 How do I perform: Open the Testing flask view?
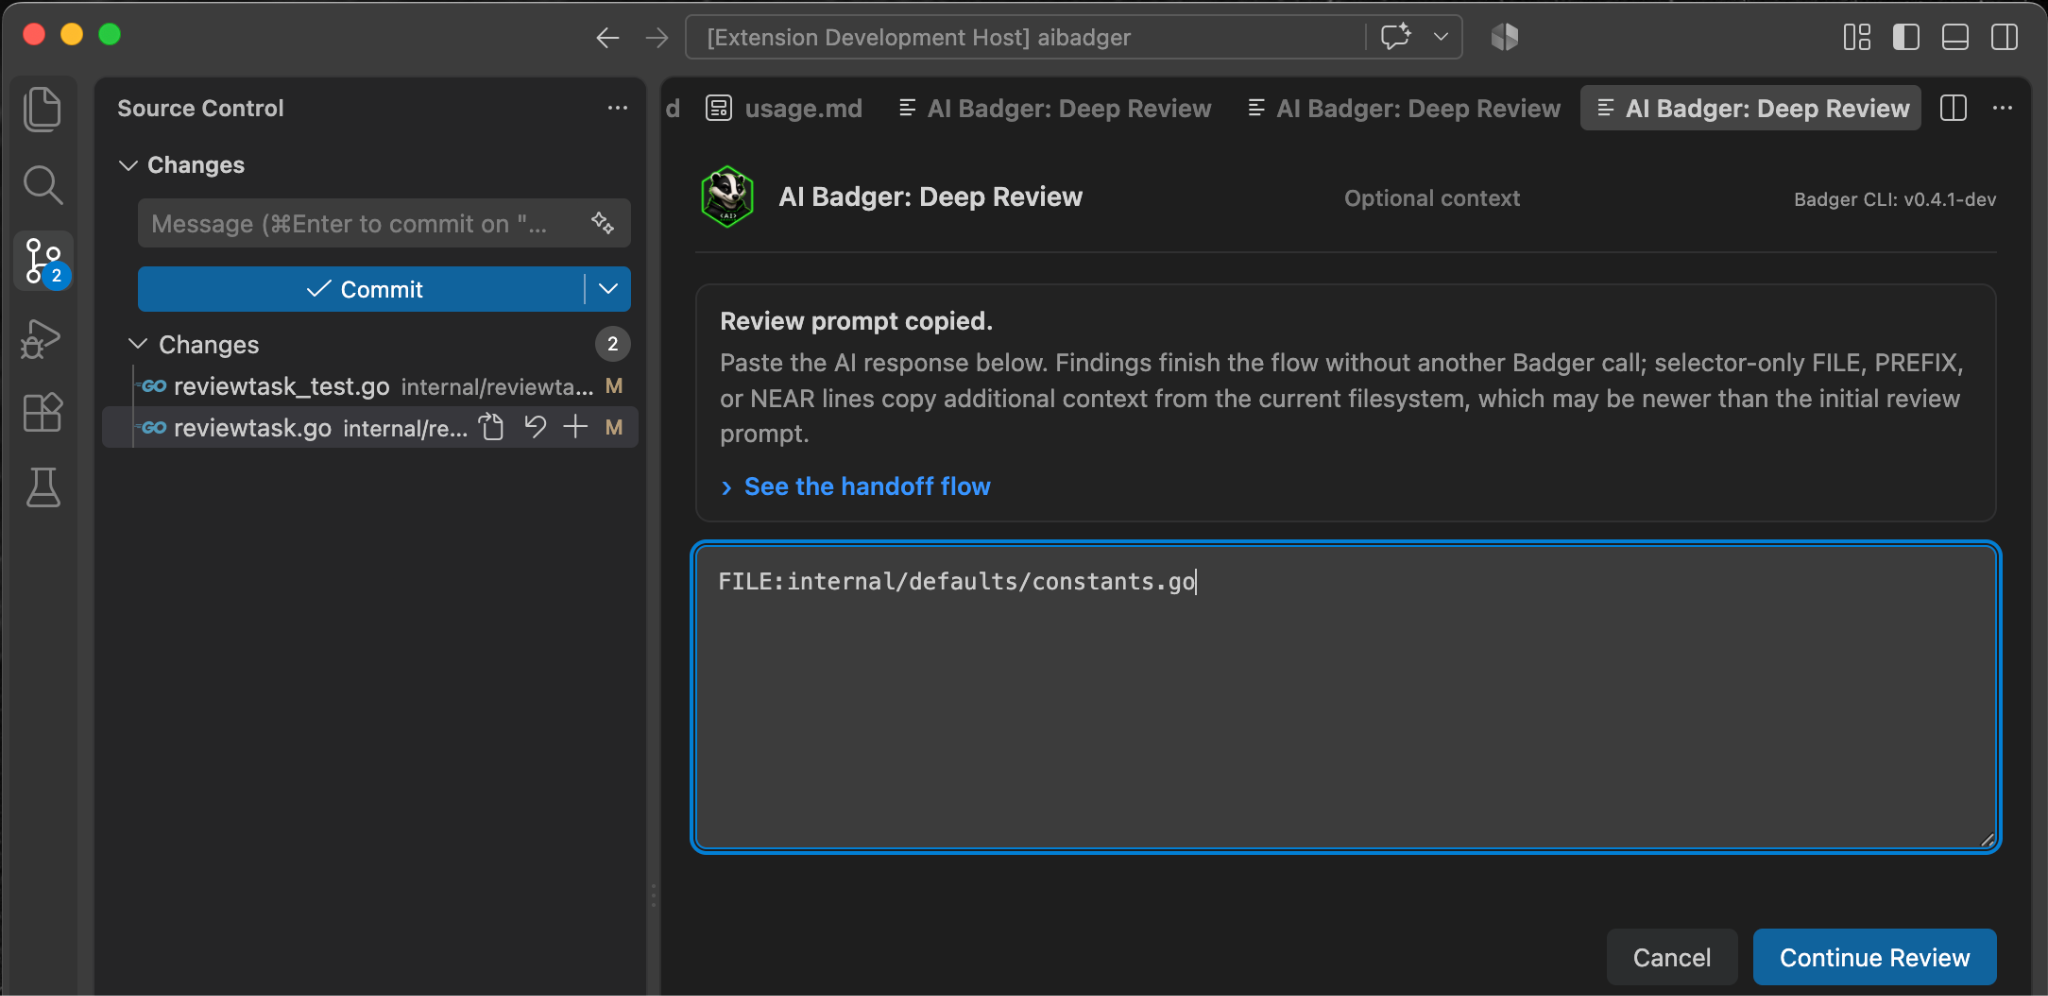click(42, 487)
